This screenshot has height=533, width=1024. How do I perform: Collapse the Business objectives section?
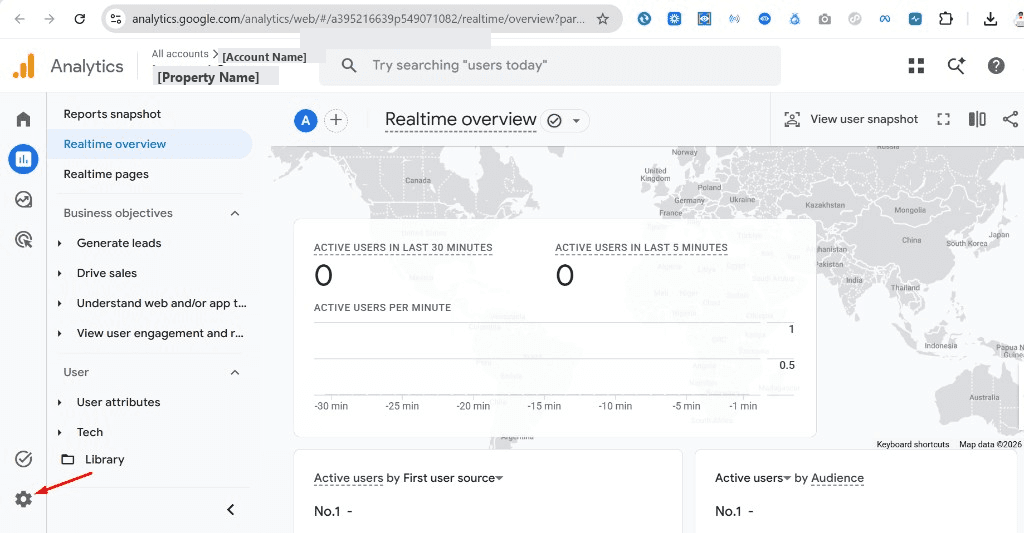tap(235, 214)
